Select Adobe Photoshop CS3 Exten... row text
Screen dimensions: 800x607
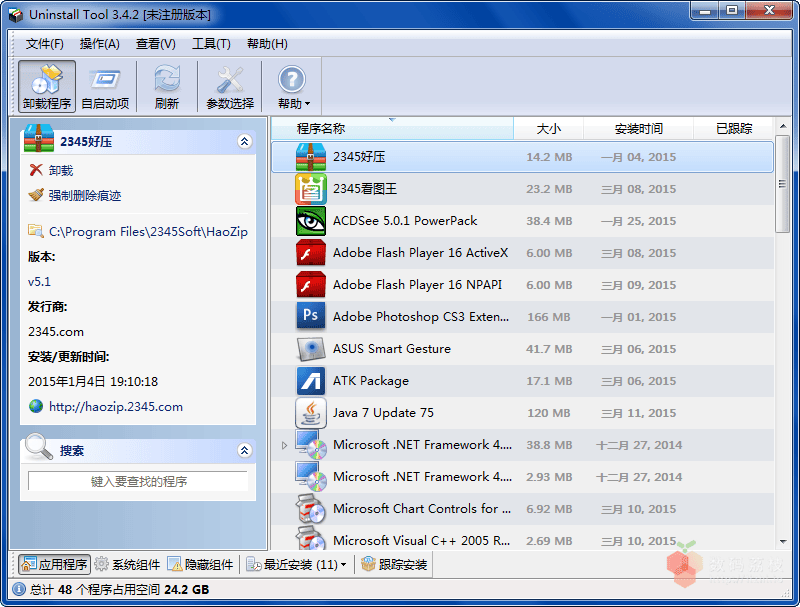421,317
